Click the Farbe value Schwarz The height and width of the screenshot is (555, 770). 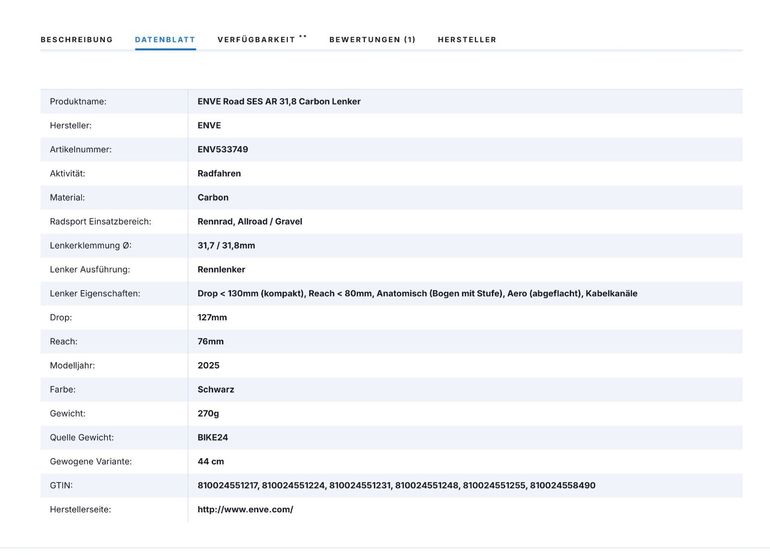coord(216,389)
